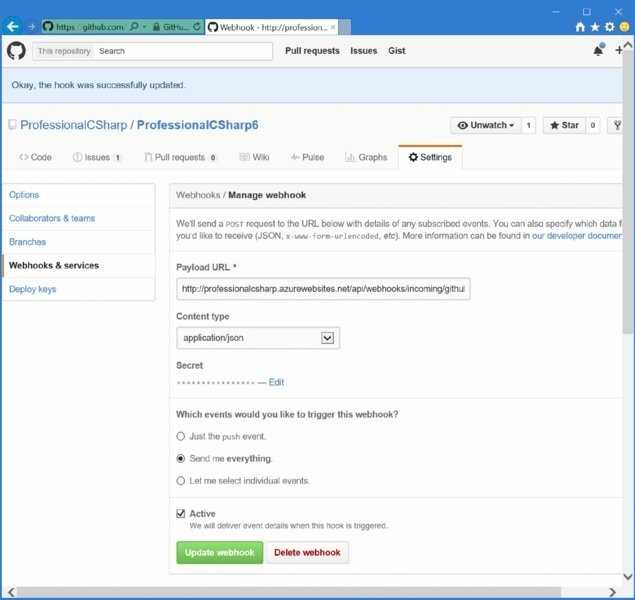
Task: Click Gist in the top header
Action: (x=397, y=51)
